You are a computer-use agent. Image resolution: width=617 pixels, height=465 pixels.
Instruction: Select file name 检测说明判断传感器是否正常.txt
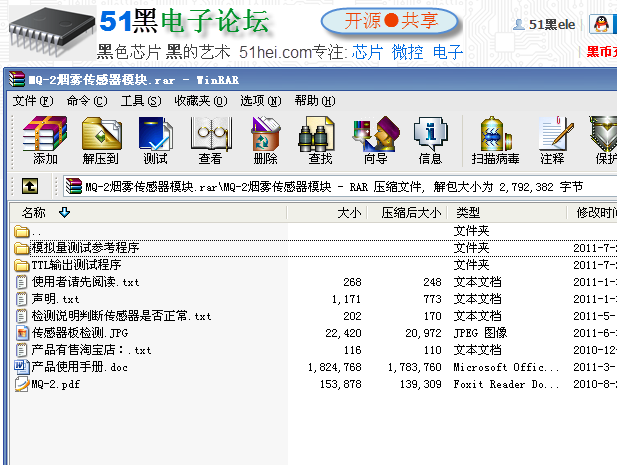(x=122, y=316)
